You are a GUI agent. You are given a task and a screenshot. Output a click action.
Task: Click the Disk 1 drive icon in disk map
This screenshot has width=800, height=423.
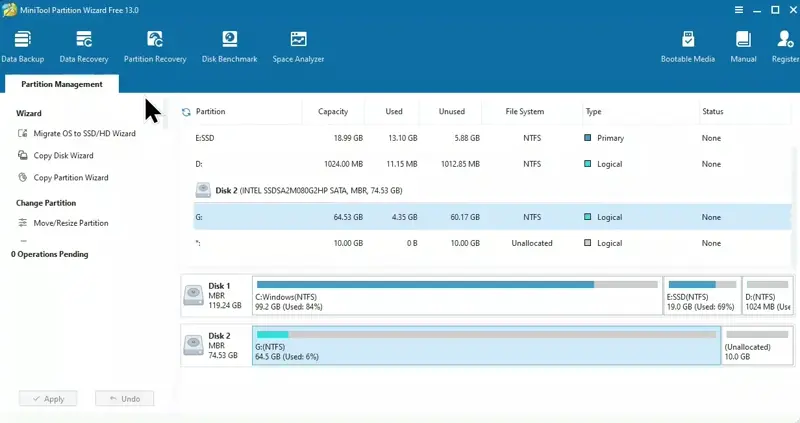pos(193,295)
